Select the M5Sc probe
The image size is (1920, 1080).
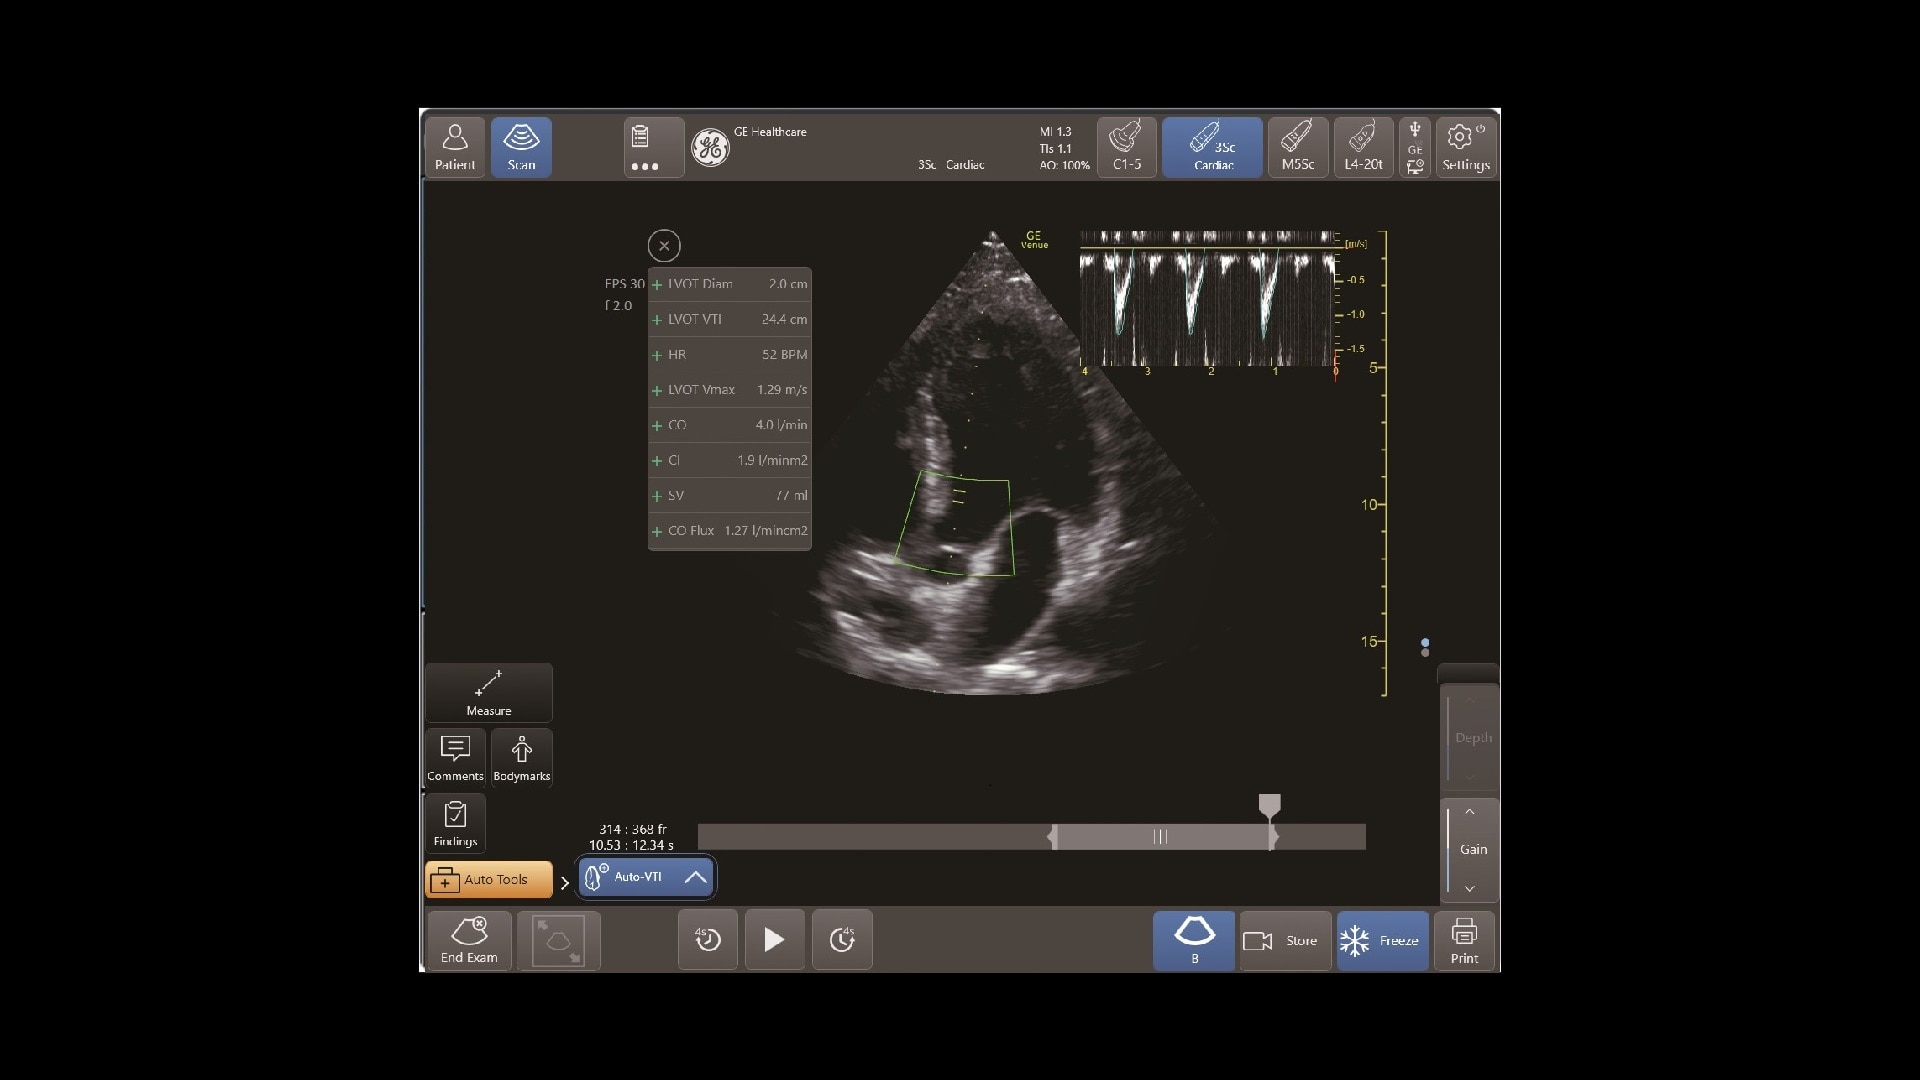[x=1298, y=148]
